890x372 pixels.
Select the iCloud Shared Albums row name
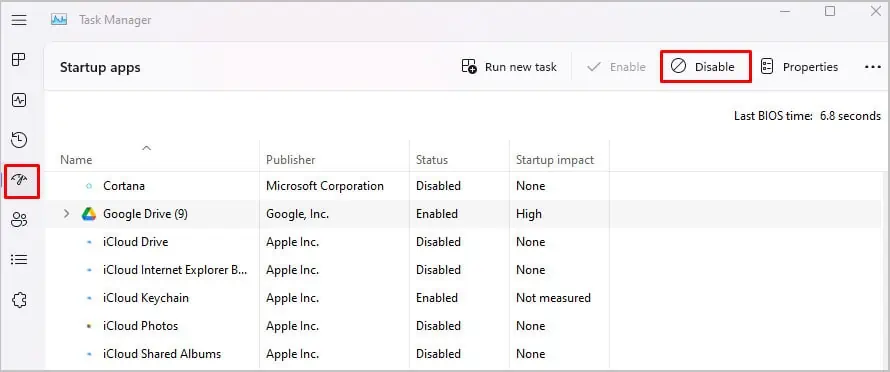point(162,354)
